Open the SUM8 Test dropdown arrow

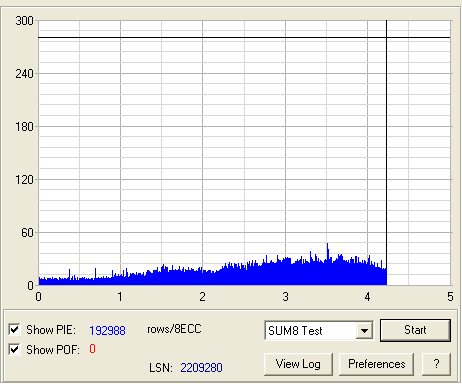[364, 331]
